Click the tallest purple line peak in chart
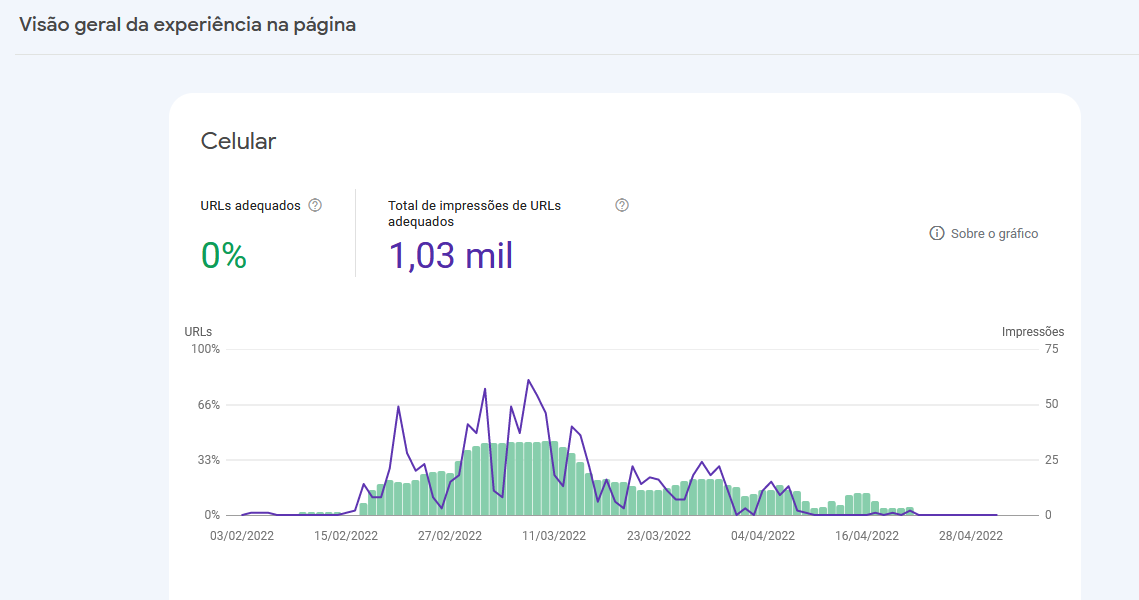Screen dimensions: 1139x600 528,380
